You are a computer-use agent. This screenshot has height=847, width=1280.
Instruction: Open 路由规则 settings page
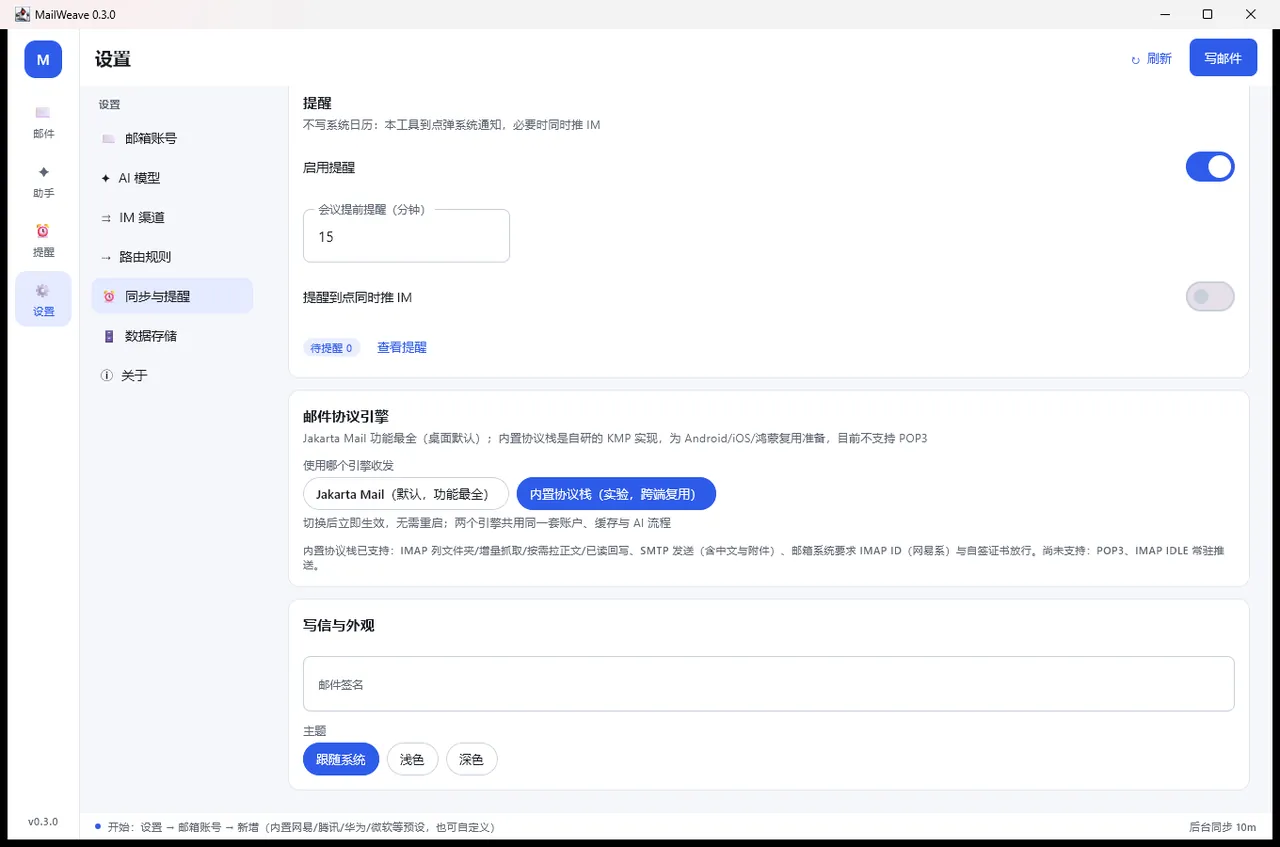point(172,257)
